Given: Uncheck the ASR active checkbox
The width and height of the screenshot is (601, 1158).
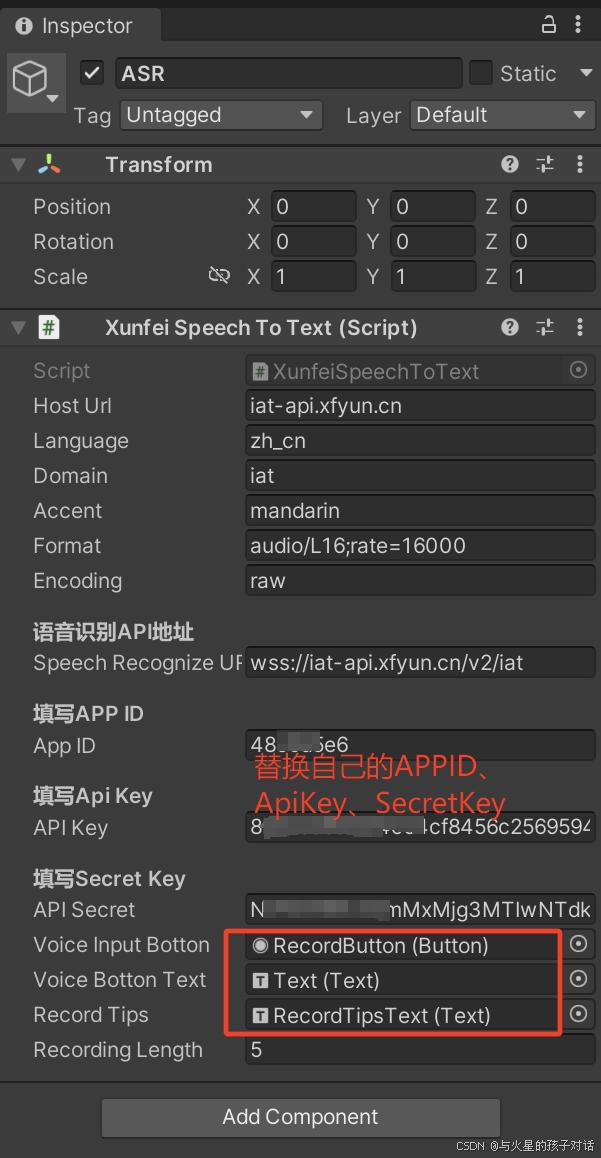Looking at the screenshot, I should [92, 73].
